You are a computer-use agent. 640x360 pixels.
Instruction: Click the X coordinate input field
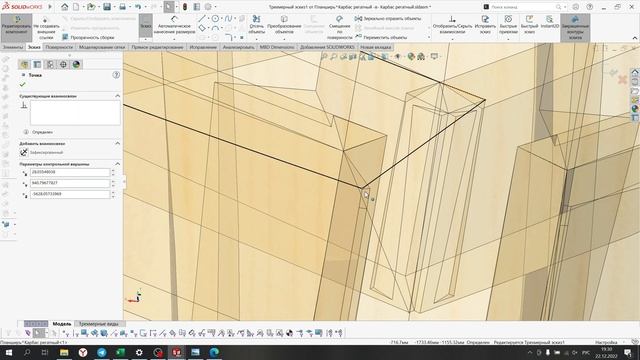70,172
